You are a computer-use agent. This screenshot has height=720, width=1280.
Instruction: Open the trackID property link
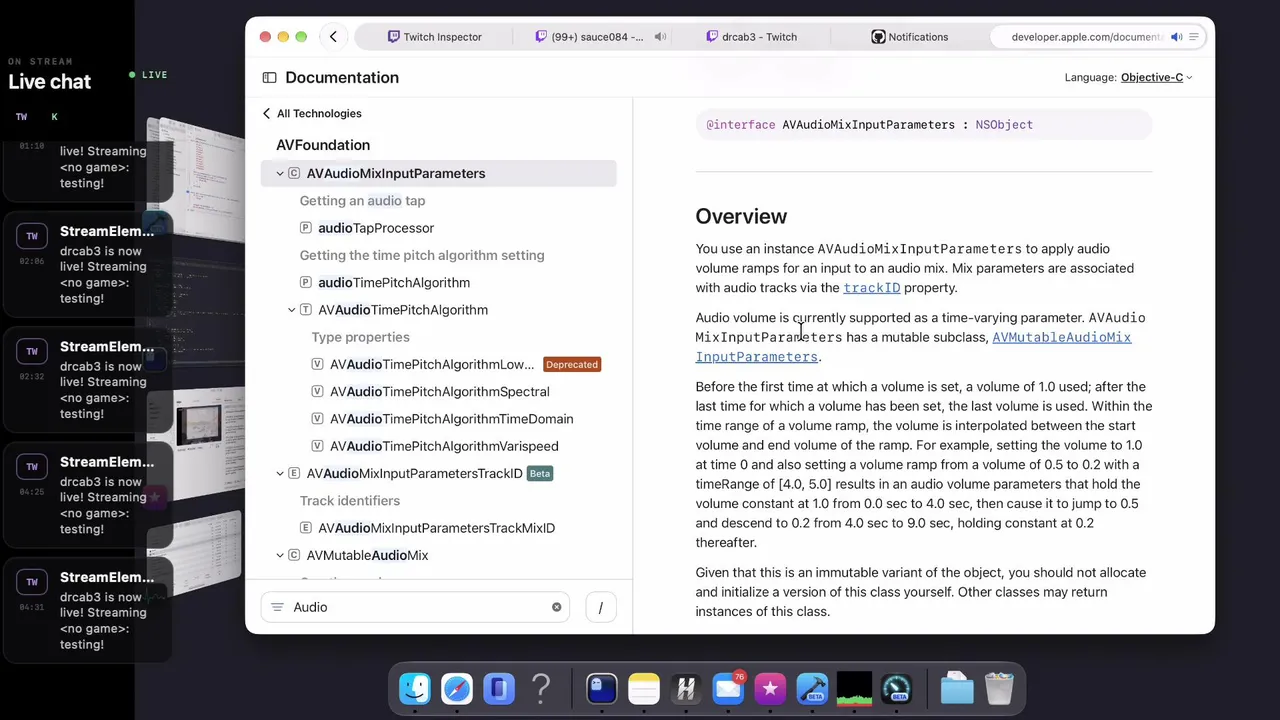coord(871,288)
